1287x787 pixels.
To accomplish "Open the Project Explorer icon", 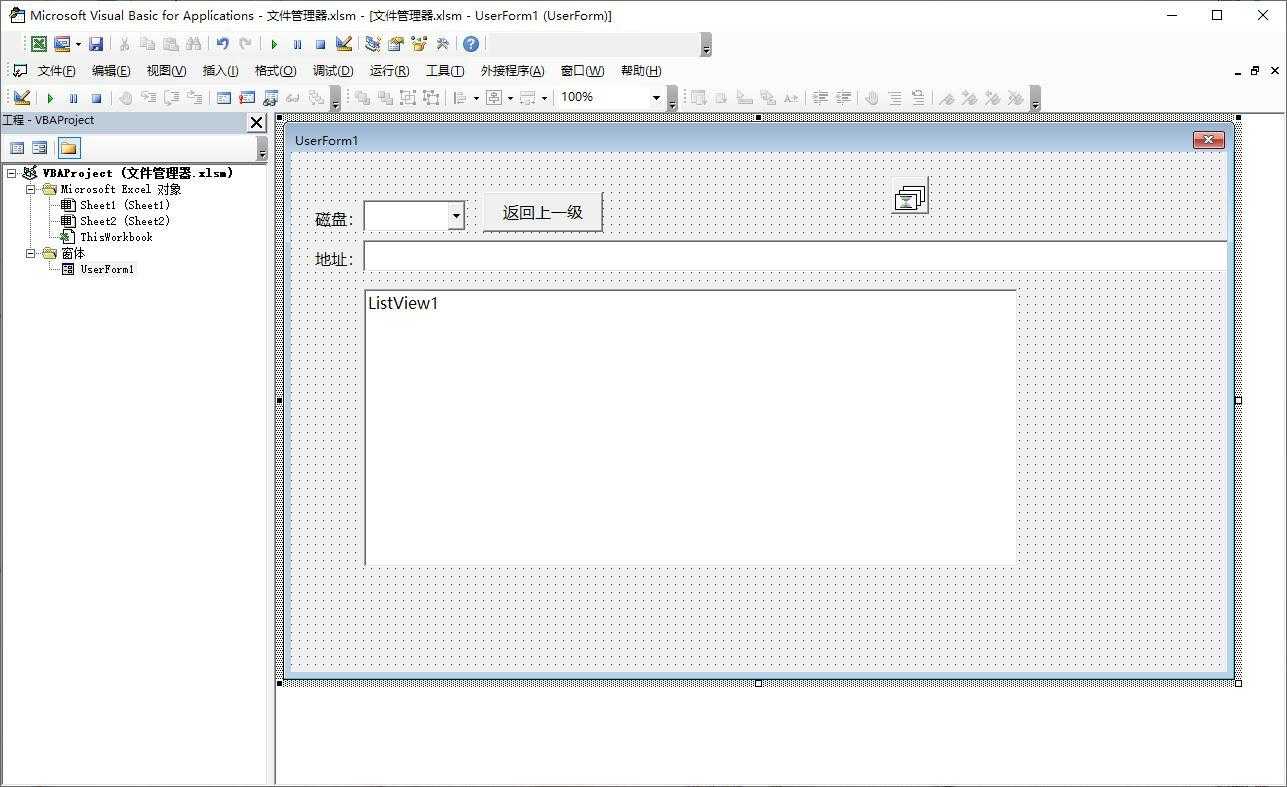I will pyautogui.click(x=373, y=44).
